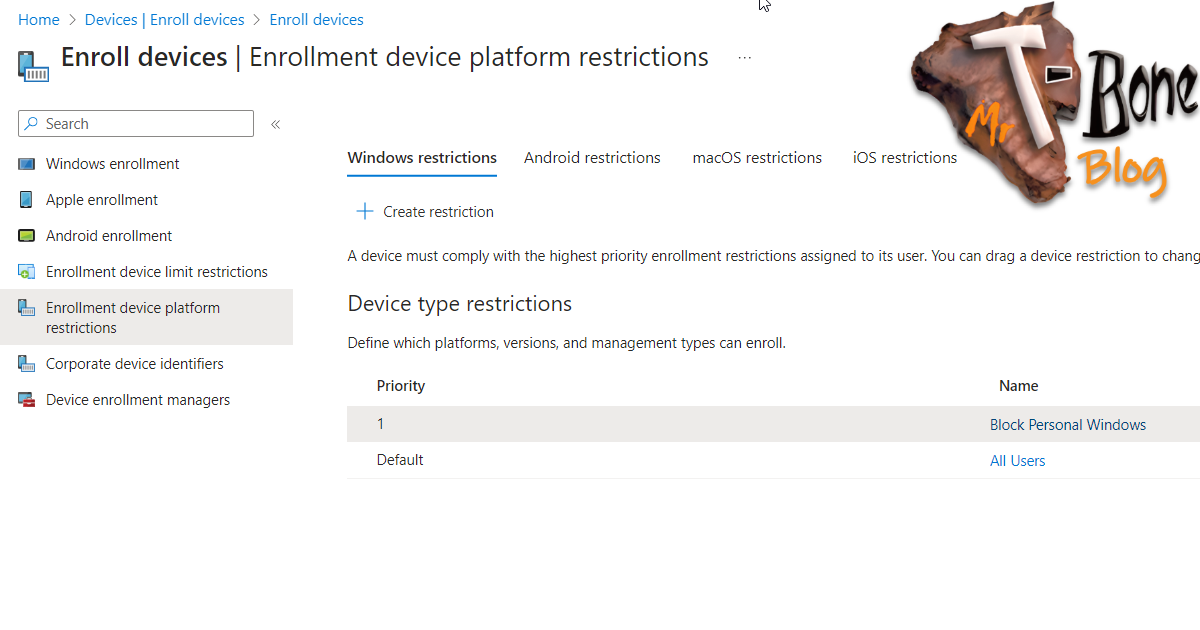Collapse the sidebar with the double chevron
The image size is (1200, 630).
[x=275, y=124]
